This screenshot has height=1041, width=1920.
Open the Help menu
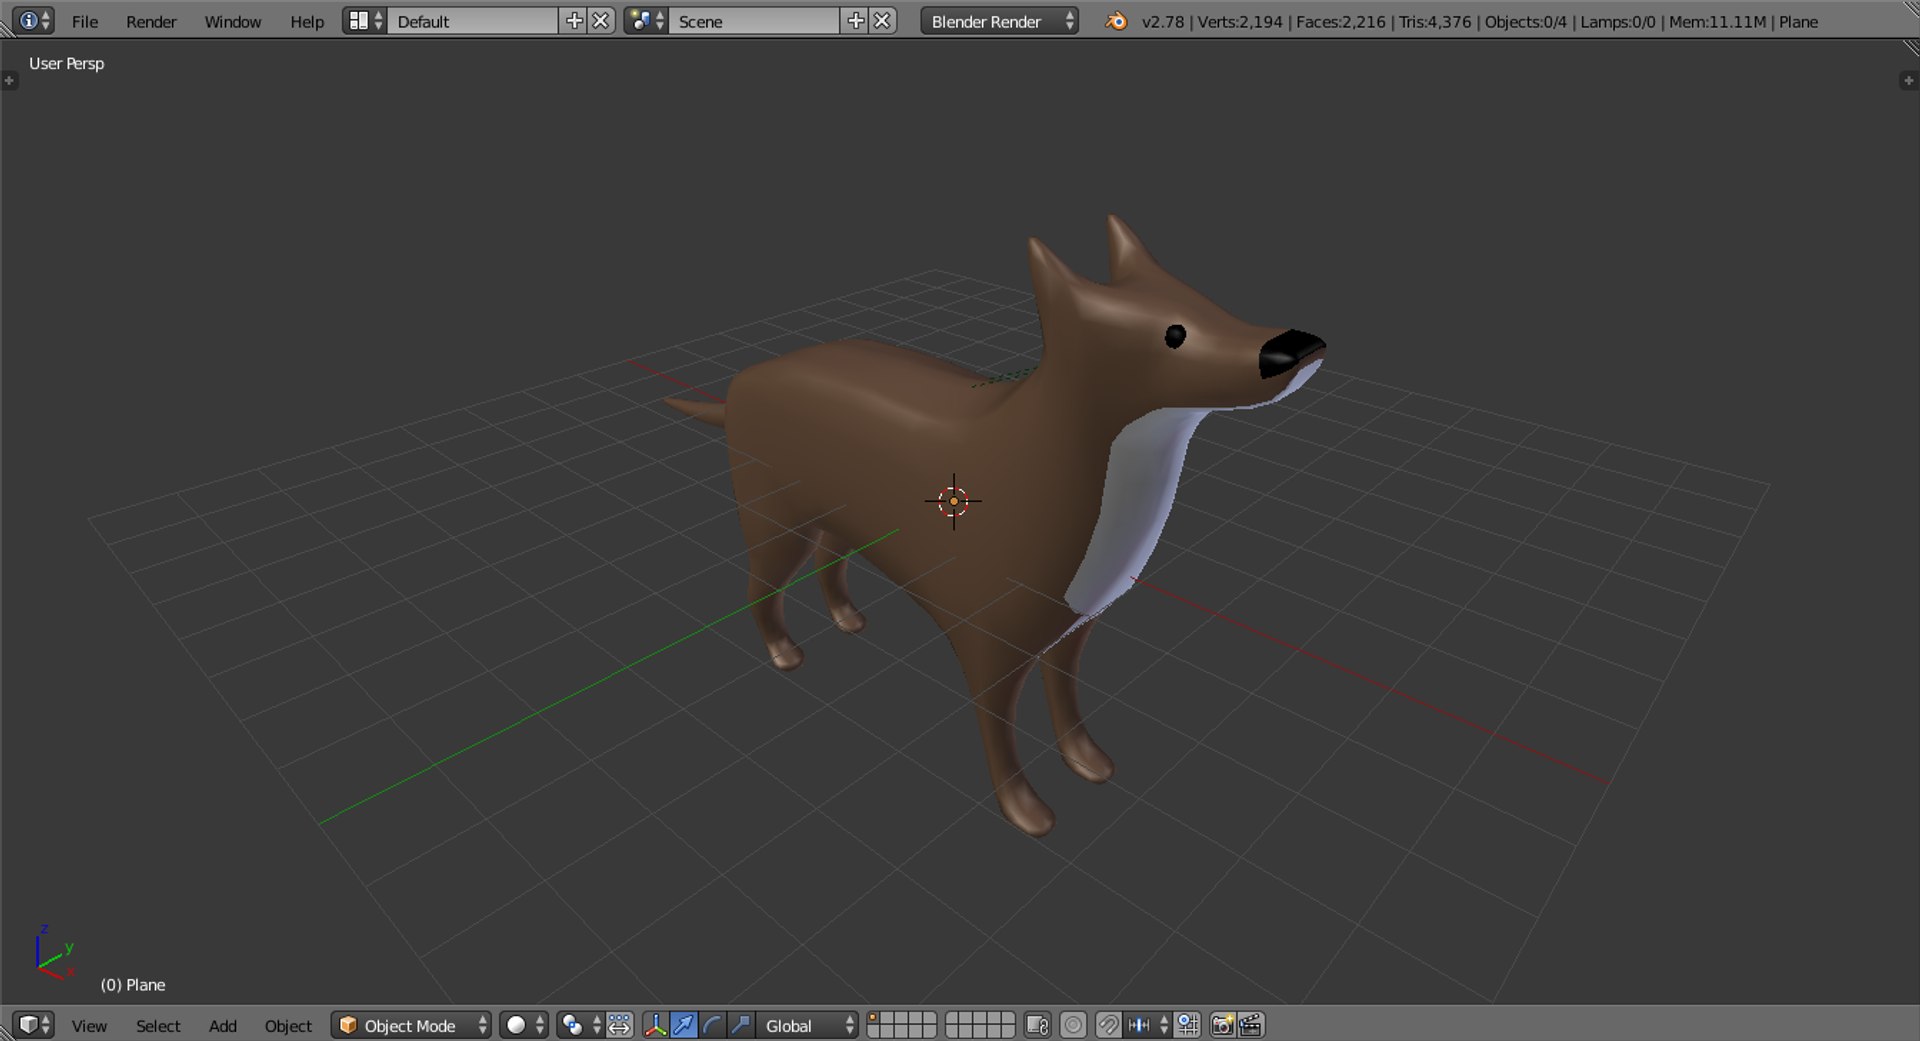pos(307,21)
